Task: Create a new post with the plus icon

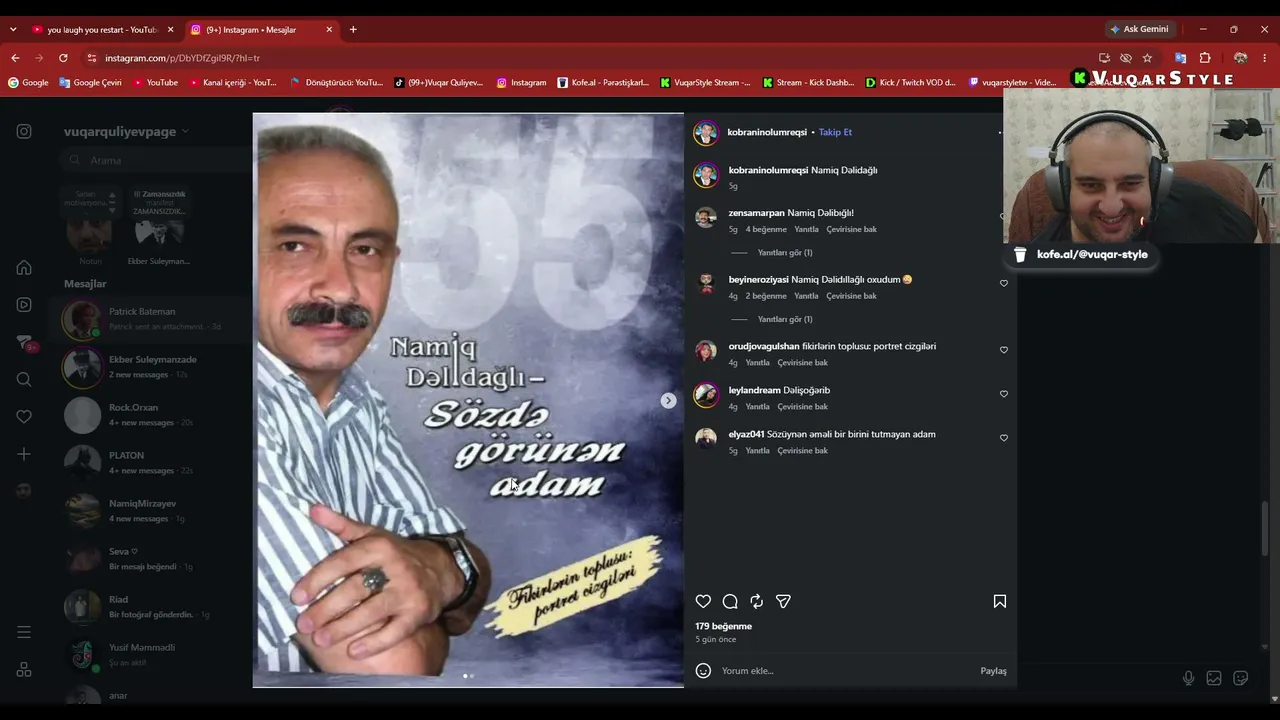Action: [x=24, y=454]
